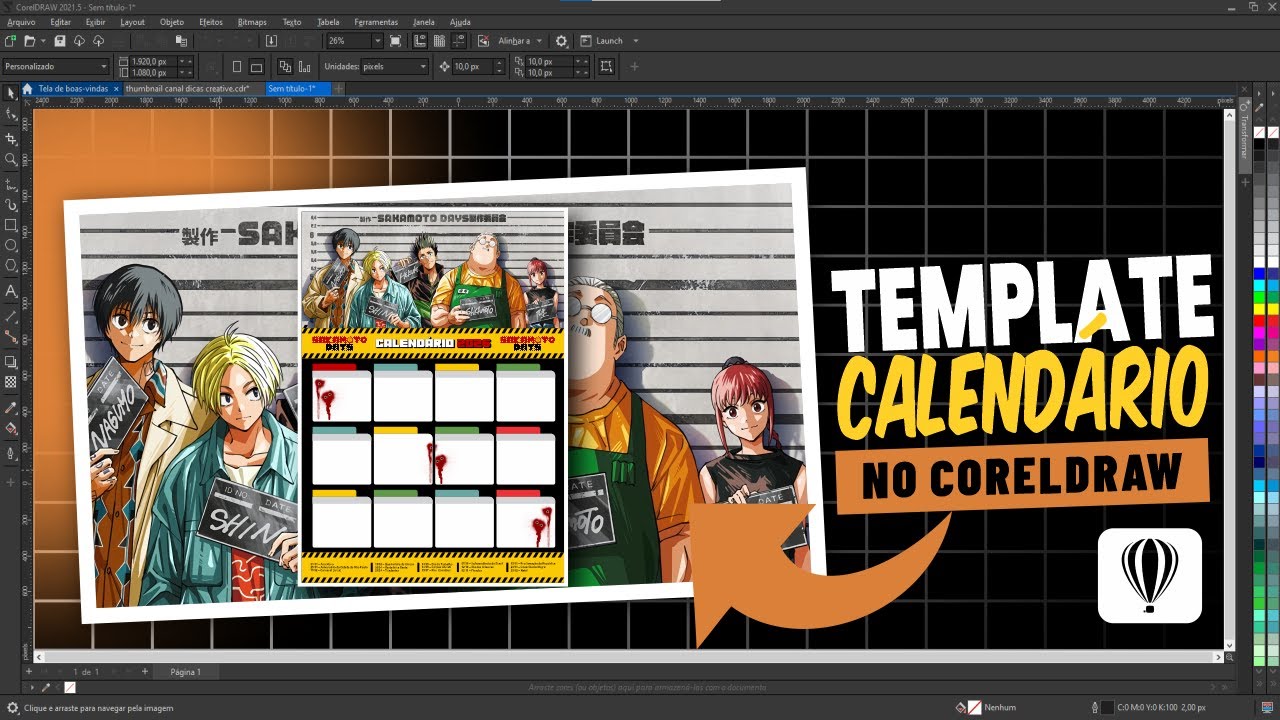Open the Personalizado page size dropdown

[54, 66]
